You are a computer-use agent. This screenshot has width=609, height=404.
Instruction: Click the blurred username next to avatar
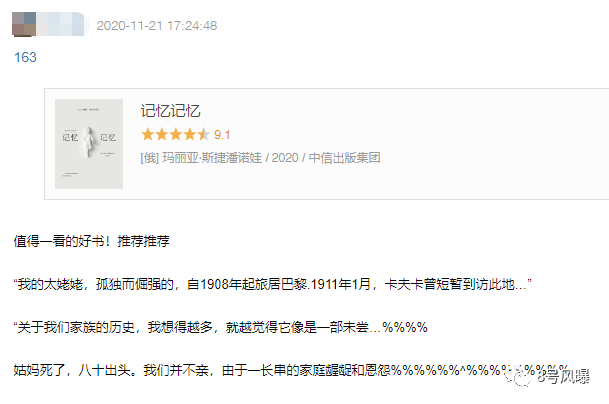click(x=61, y=24)
